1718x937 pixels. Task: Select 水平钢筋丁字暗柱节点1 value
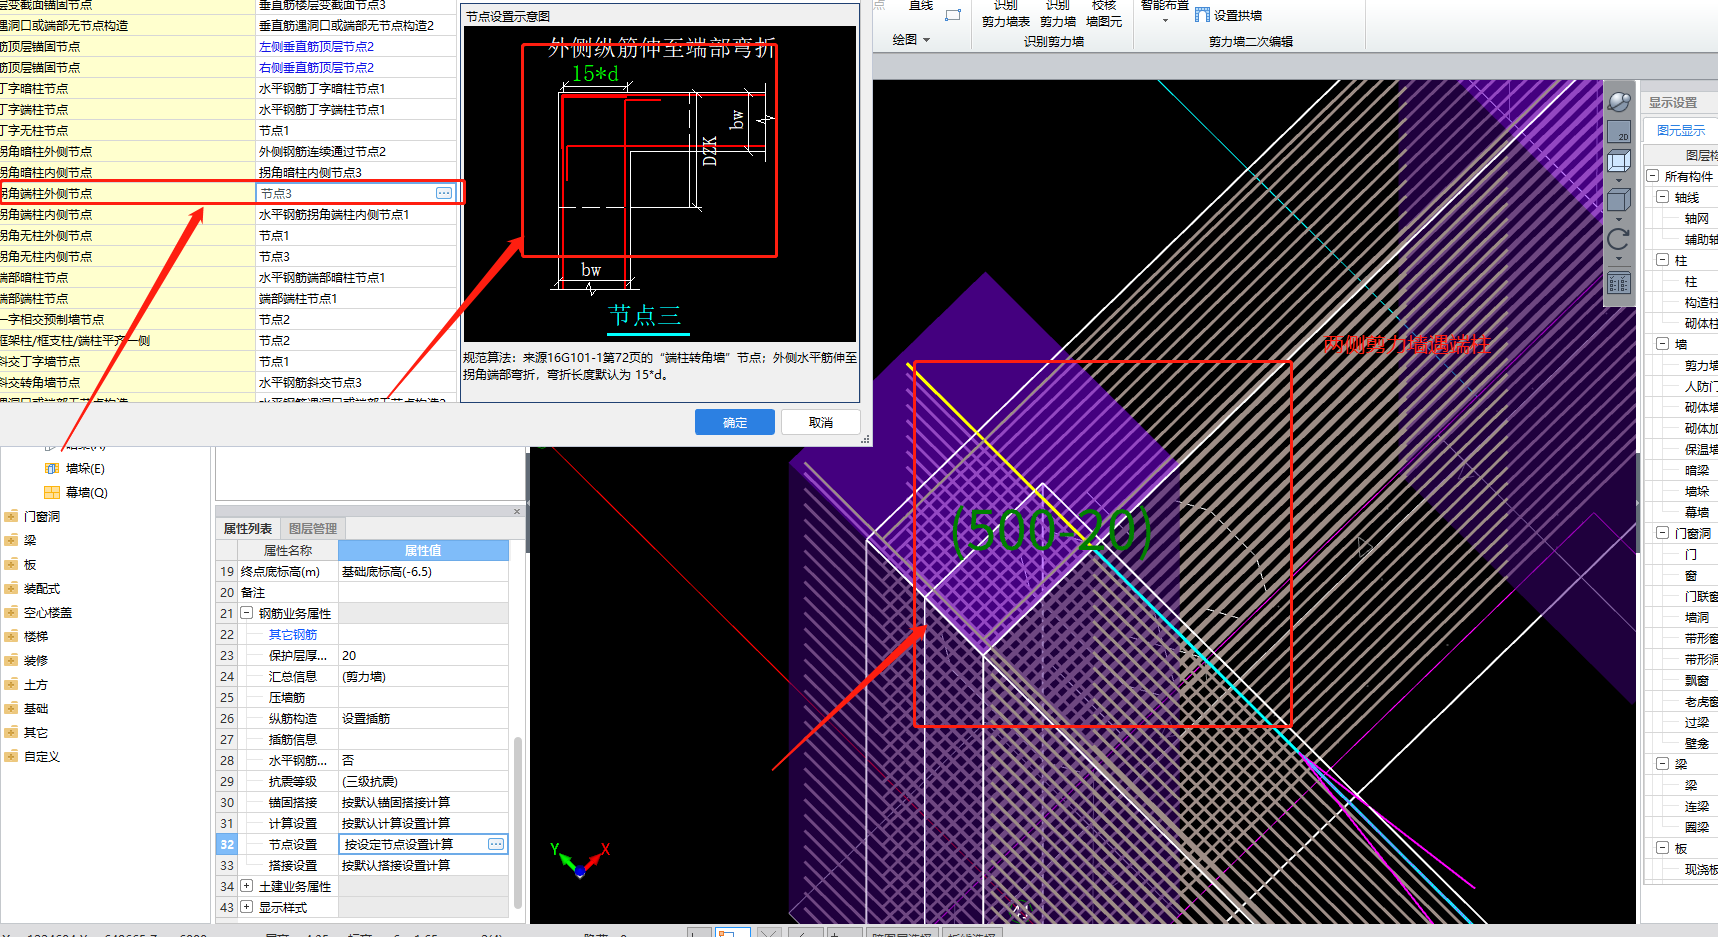click(x=356, y=88)
